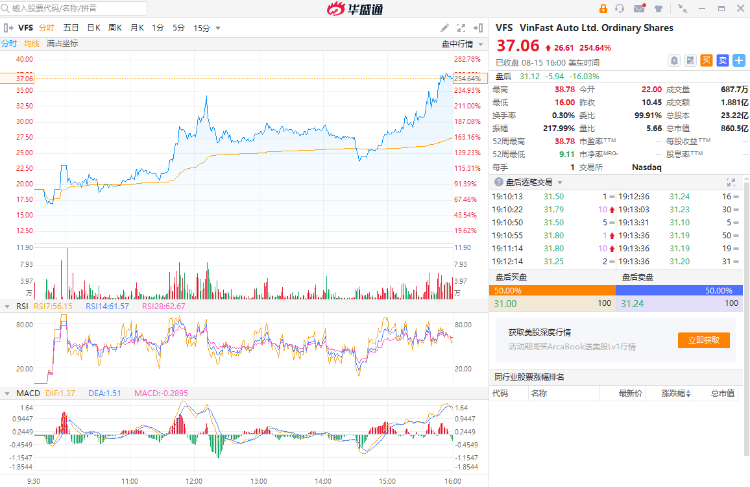Toggle 满占坐标 full coordinates option
Screen dimensions: 750x487
(x=62, y=44)
